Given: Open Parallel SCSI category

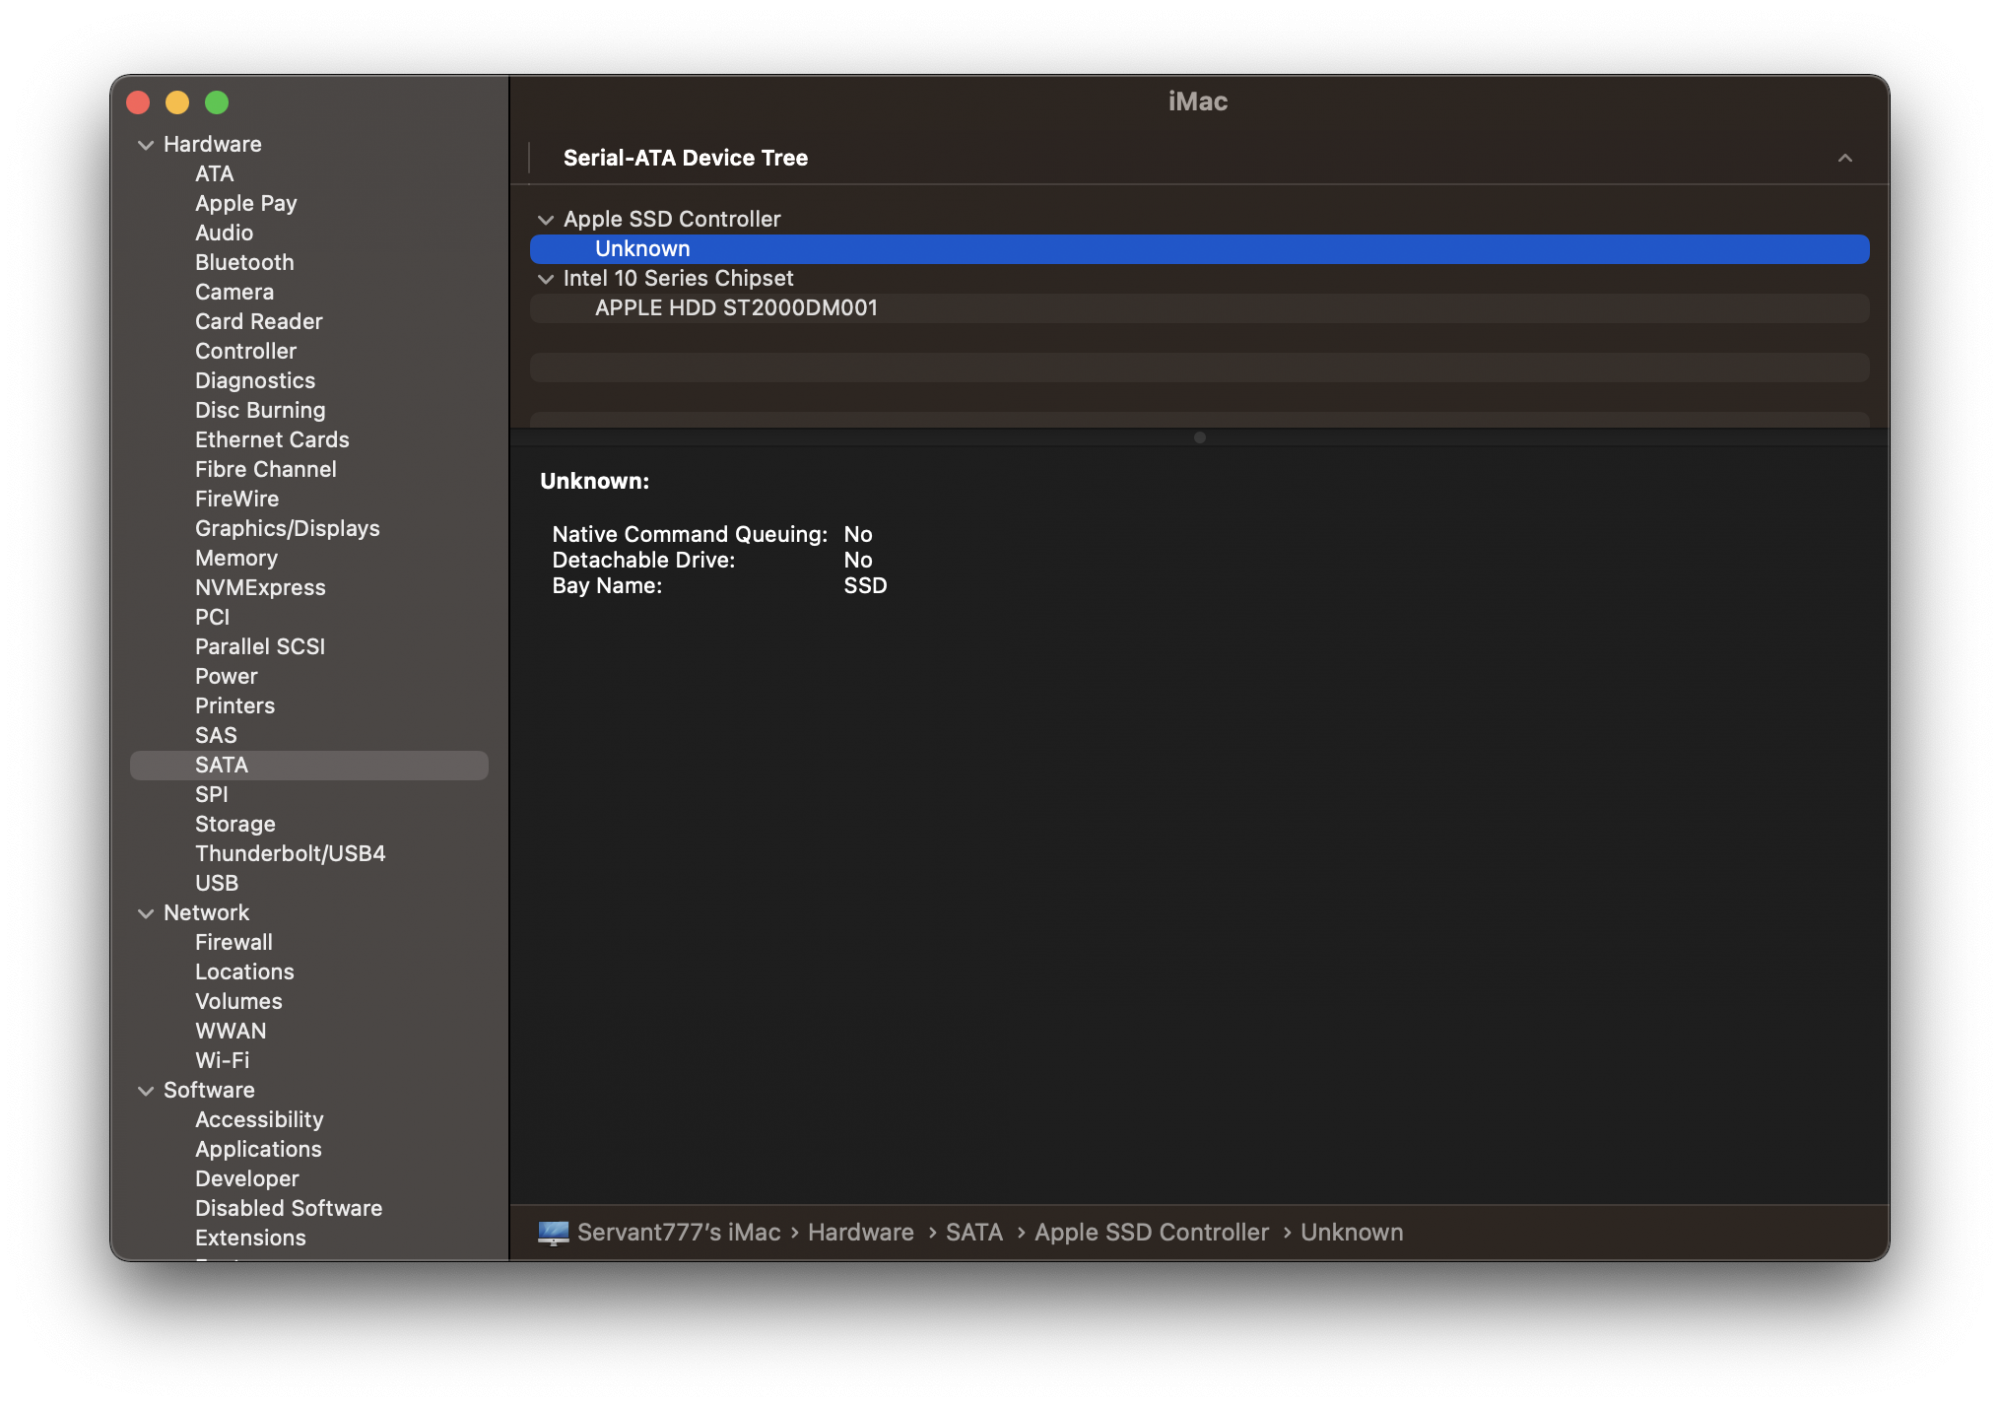Looking at the screenshot, I should coord(260,647).
